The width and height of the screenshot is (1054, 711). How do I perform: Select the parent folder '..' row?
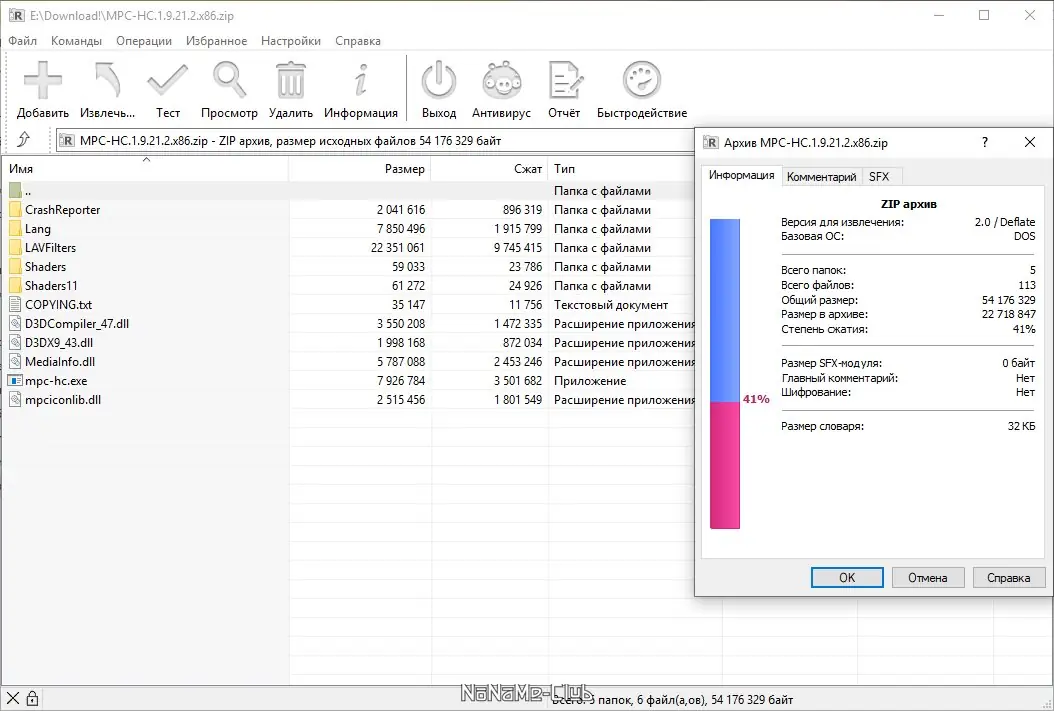pyautogui.click(x=348, y=191)
